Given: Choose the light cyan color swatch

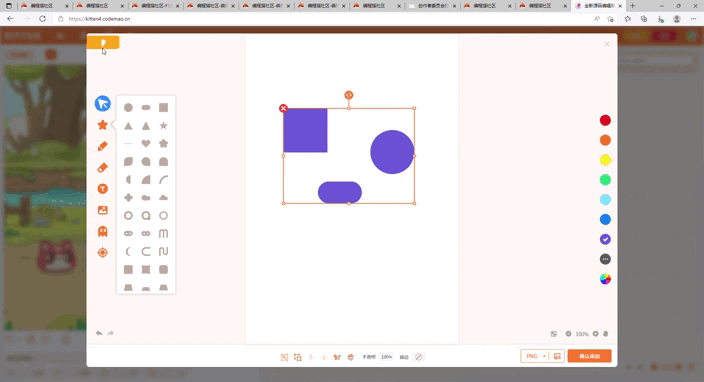Looking at the screenshot, I should tap(605, 200).
